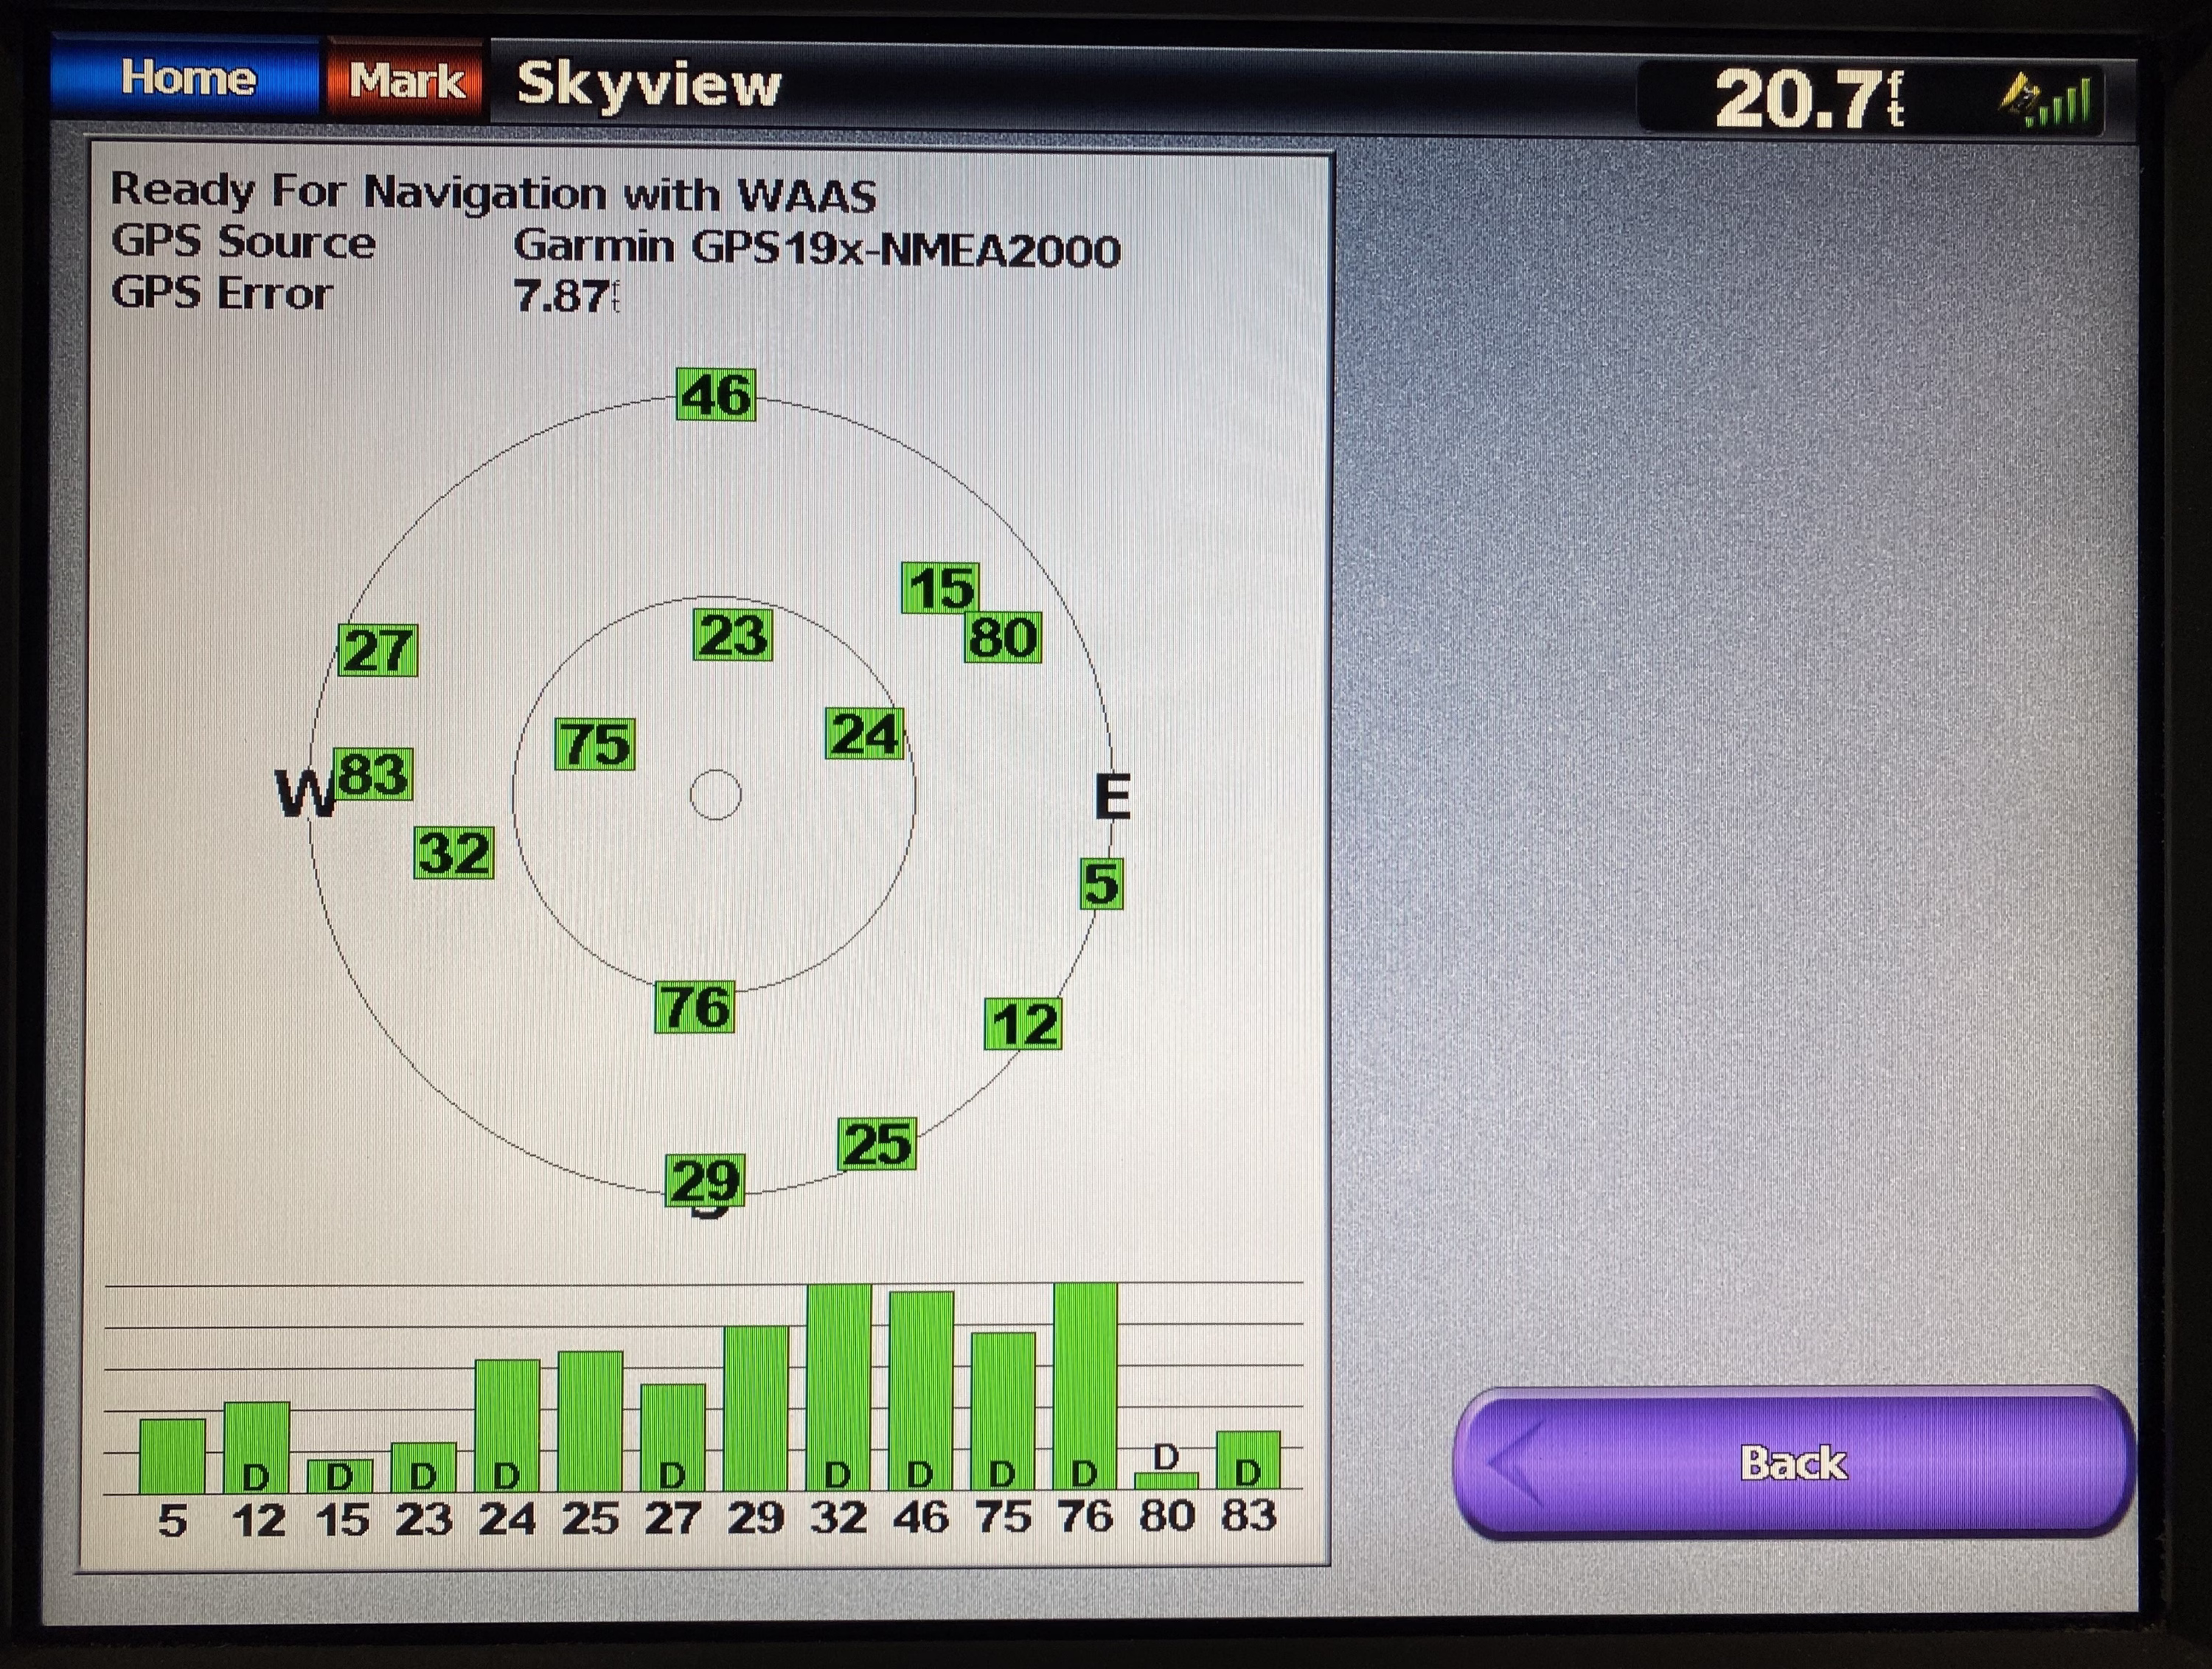Screen dimensions: 2212x1669
Task: Select satellite 80 marker in skyview
Action: coord(1003,638)
